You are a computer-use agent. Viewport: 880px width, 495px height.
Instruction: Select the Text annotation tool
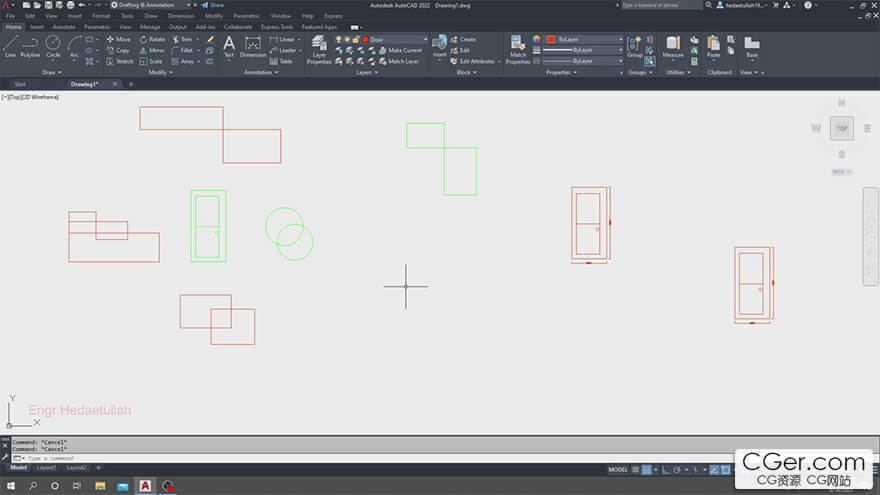(229, 47)
